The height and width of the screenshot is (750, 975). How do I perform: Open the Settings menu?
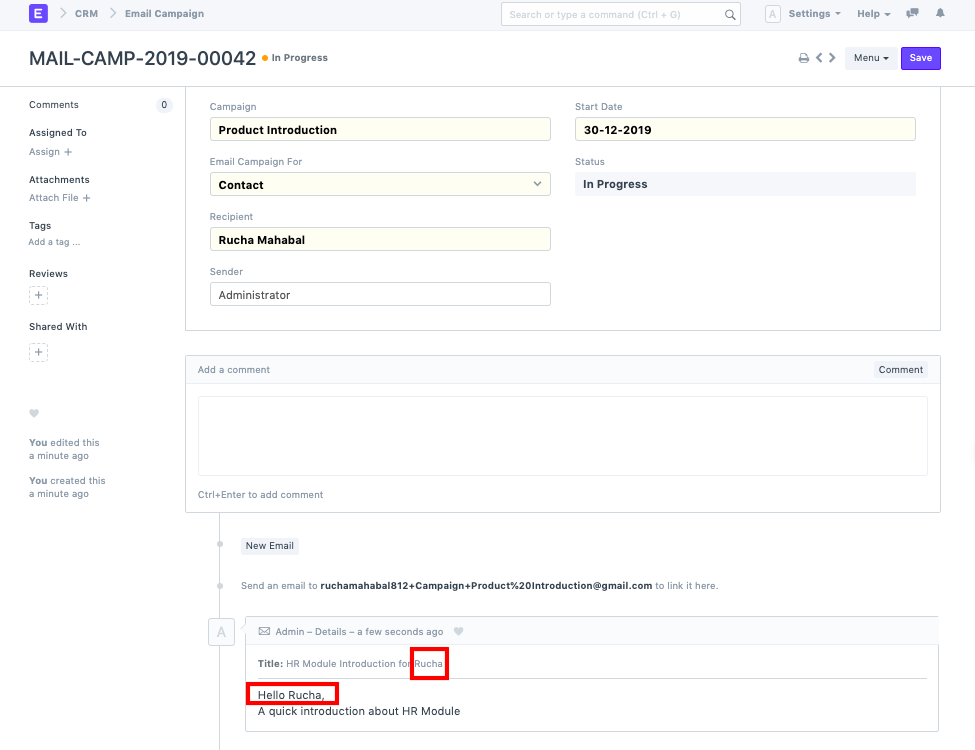click(813, 13)
